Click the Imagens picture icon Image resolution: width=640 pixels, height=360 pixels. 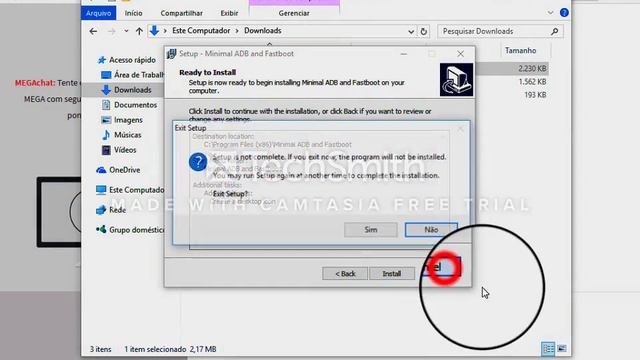106,120
